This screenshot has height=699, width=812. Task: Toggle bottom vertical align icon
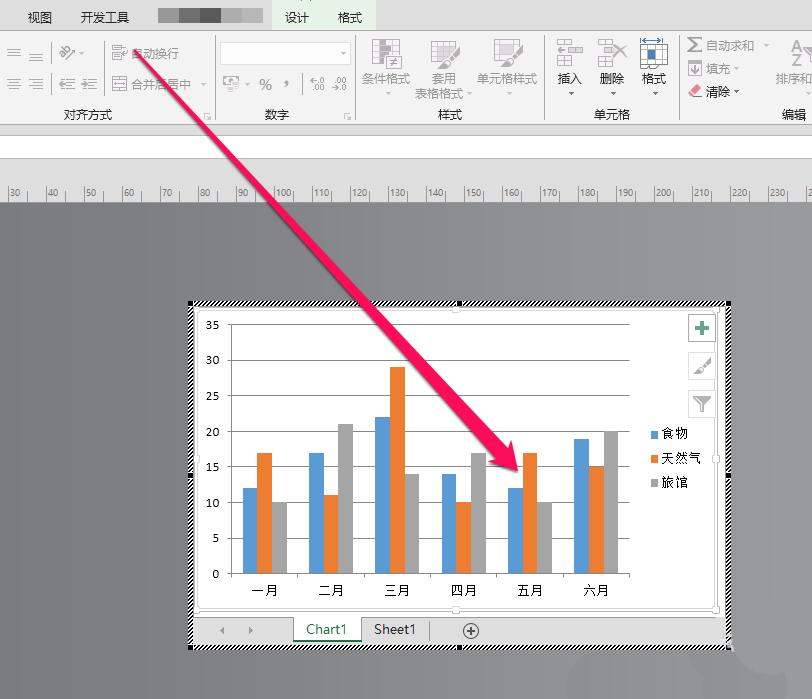(x=36, y=56)
